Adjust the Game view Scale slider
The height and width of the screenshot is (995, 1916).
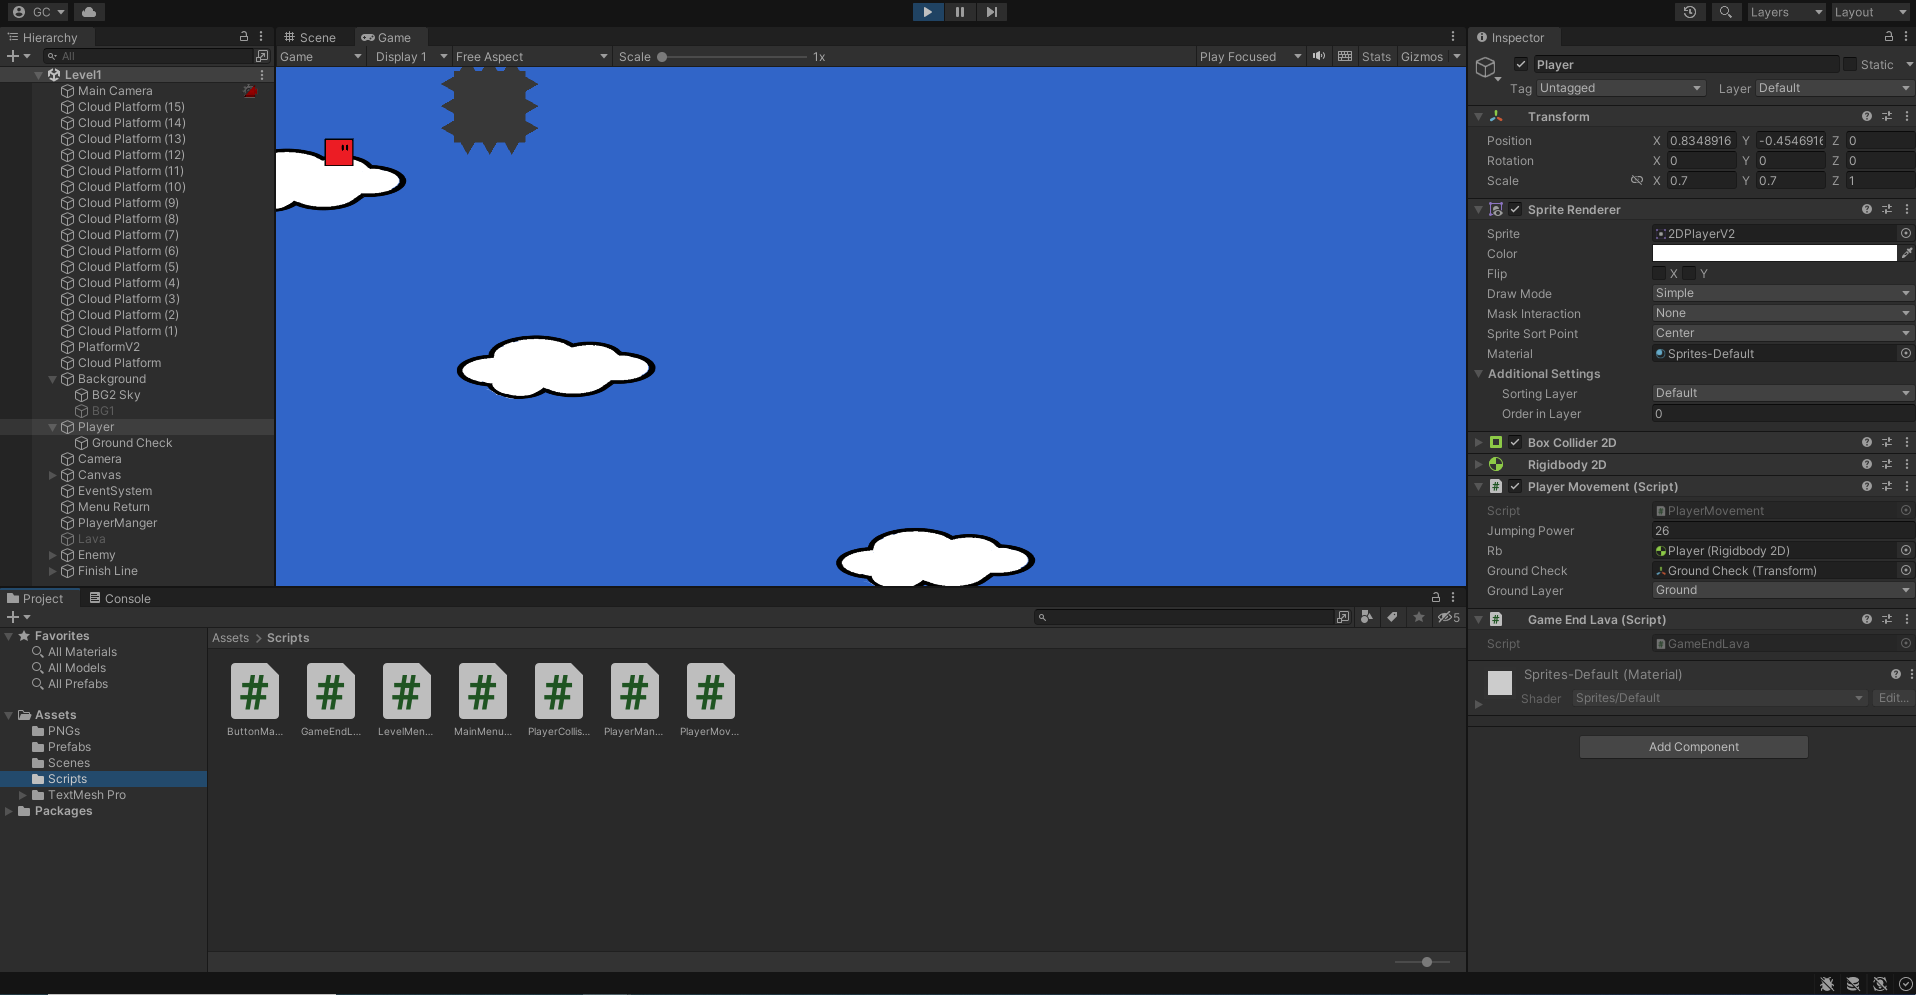(x=735, y=57)
